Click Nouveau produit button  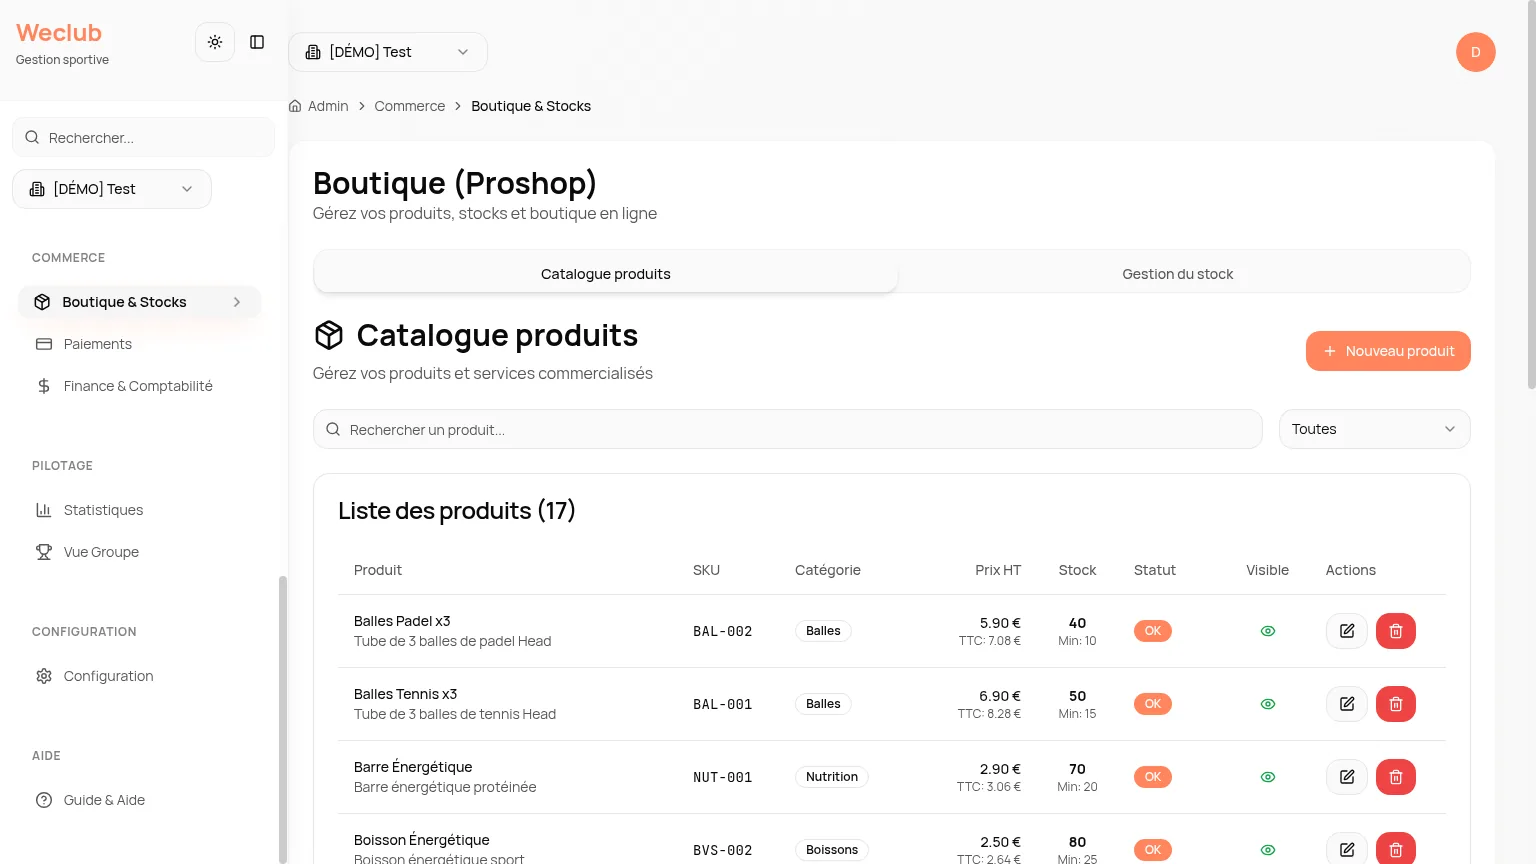[1388, 351]
